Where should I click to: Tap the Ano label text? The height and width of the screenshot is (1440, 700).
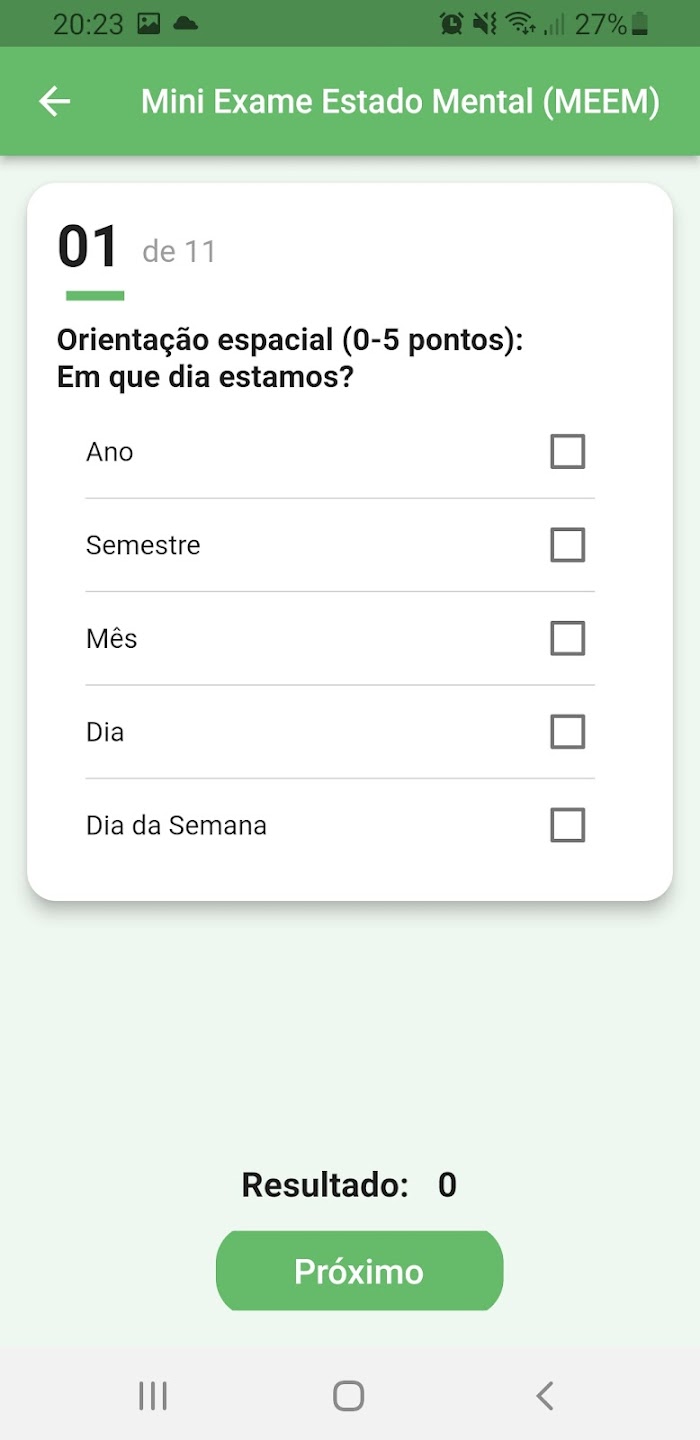click(109, 452)
